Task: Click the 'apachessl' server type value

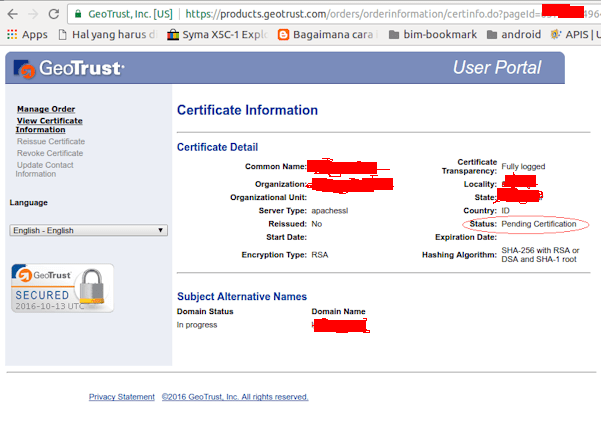Action: tap(330, 210)
